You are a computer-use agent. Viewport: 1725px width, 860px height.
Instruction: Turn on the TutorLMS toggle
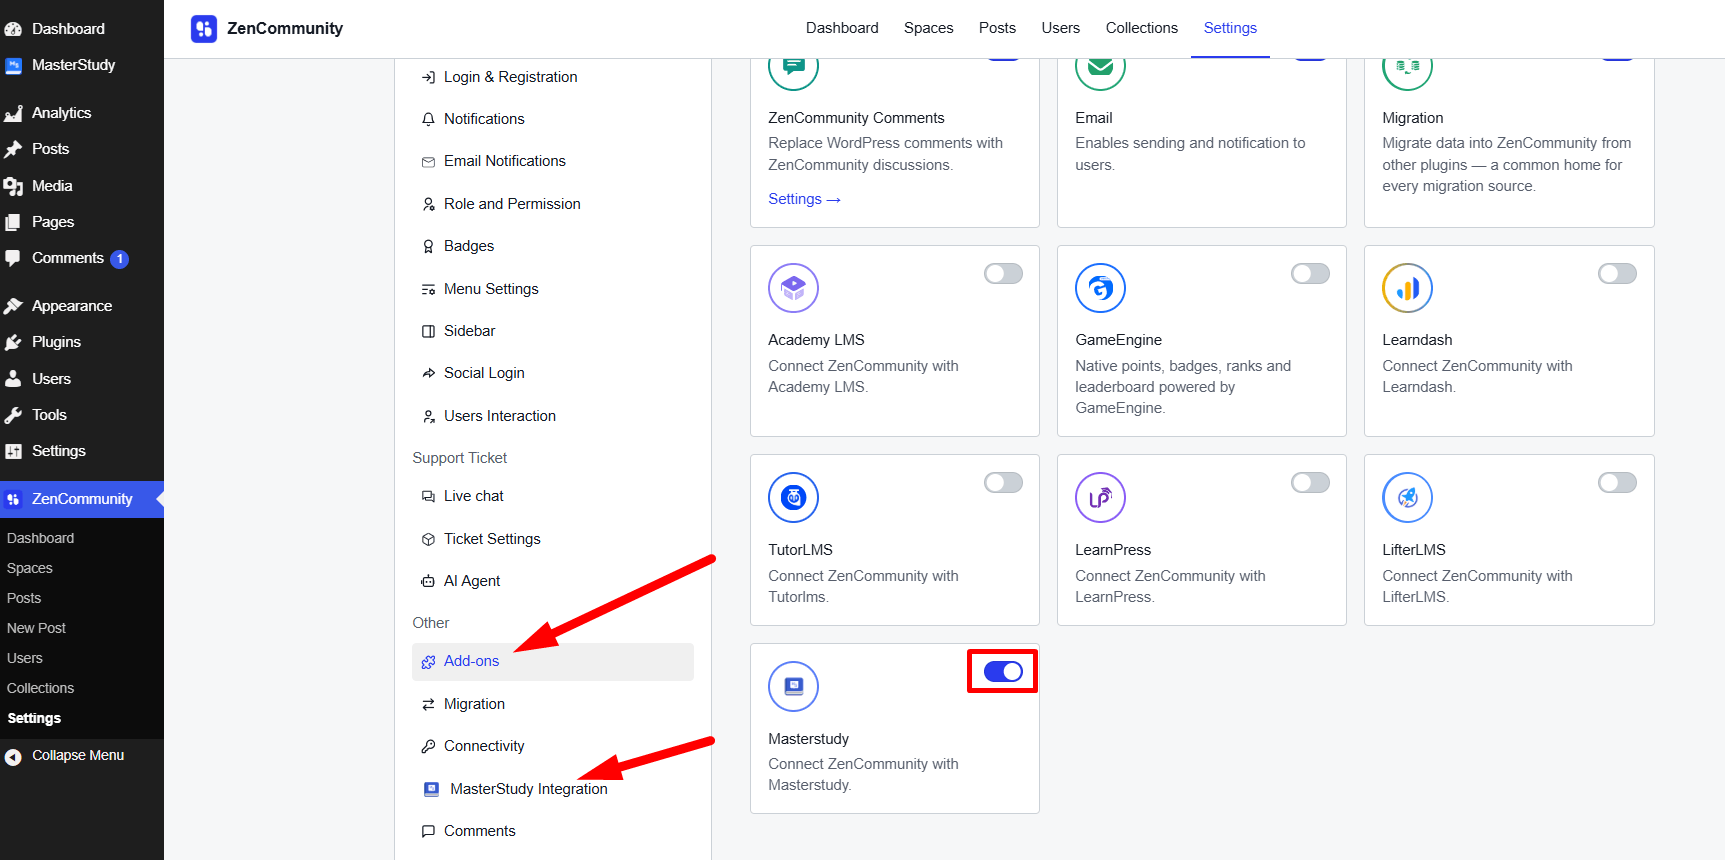(1003, 483)
